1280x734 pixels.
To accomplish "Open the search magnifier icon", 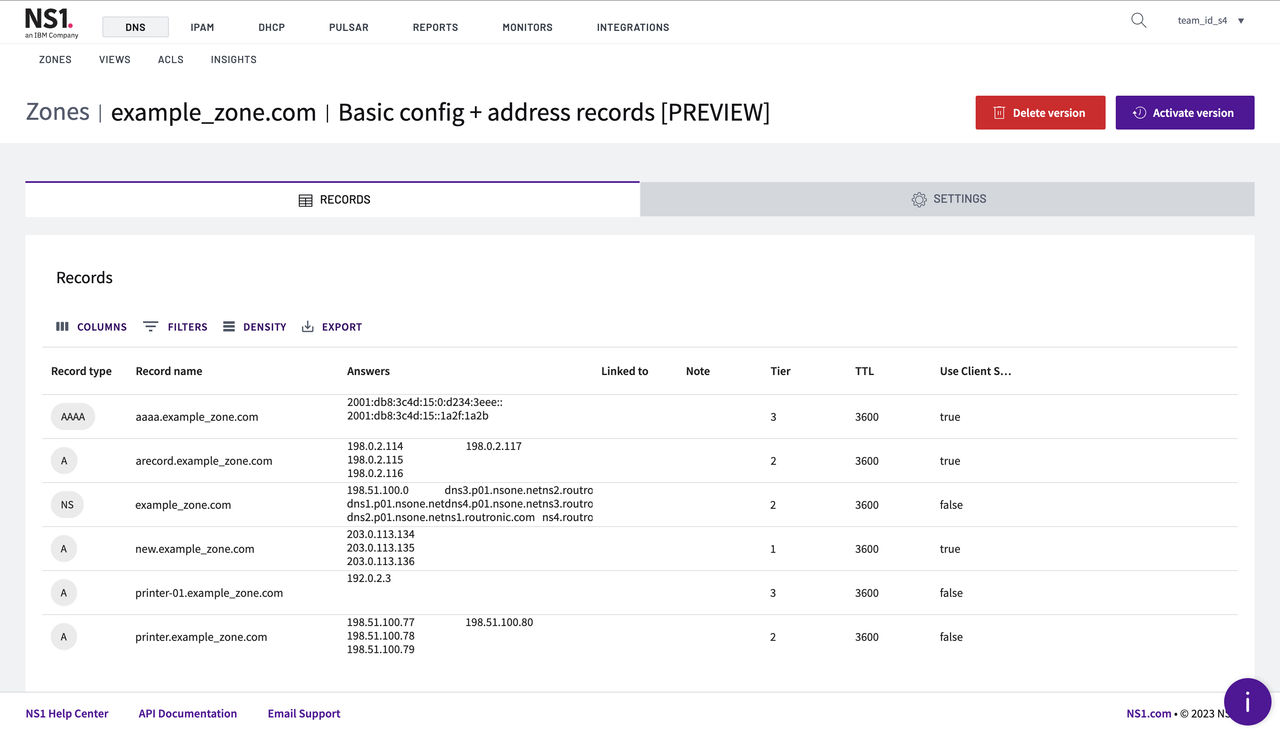I will click(1138, 20).
